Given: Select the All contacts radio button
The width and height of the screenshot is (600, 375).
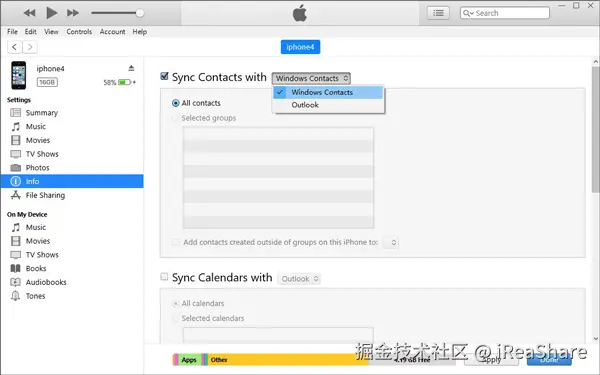Looking at the screenshot, I should click(176, 103).
